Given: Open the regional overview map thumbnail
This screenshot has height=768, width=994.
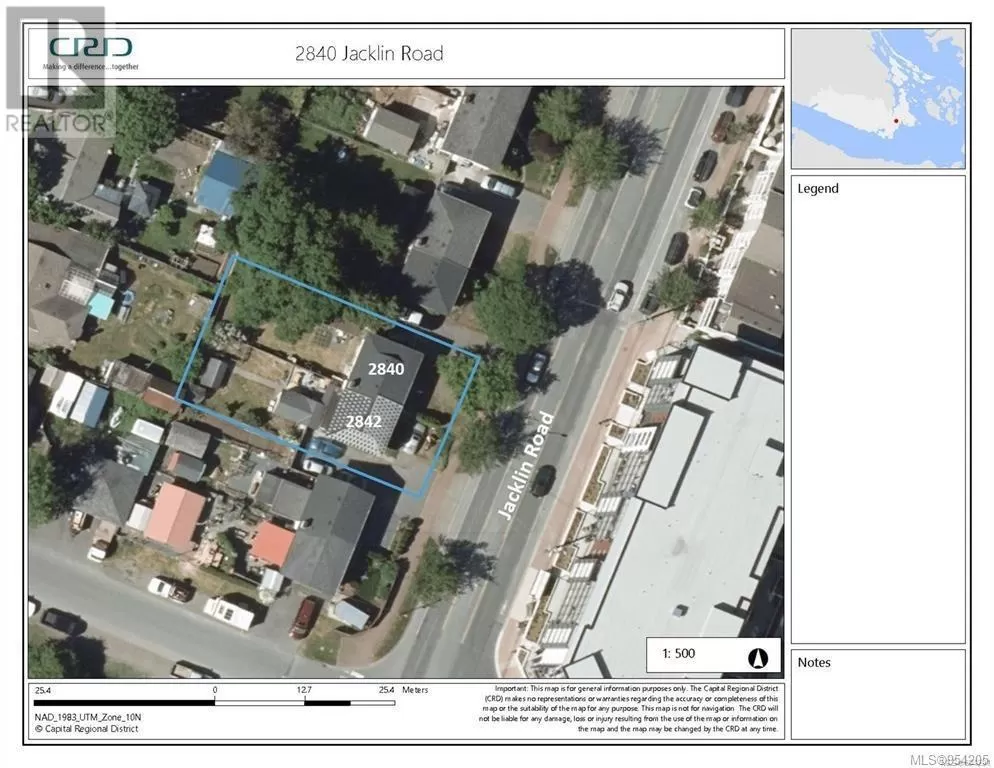Looking at the screenshot, I should pyautogui.click(x=878, y=98).
